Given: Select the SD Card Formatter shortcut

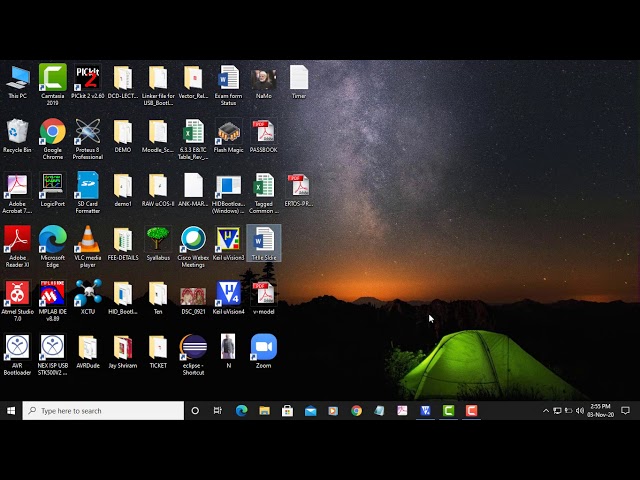Looking at the screenshot, I should [x=88, y=187].
